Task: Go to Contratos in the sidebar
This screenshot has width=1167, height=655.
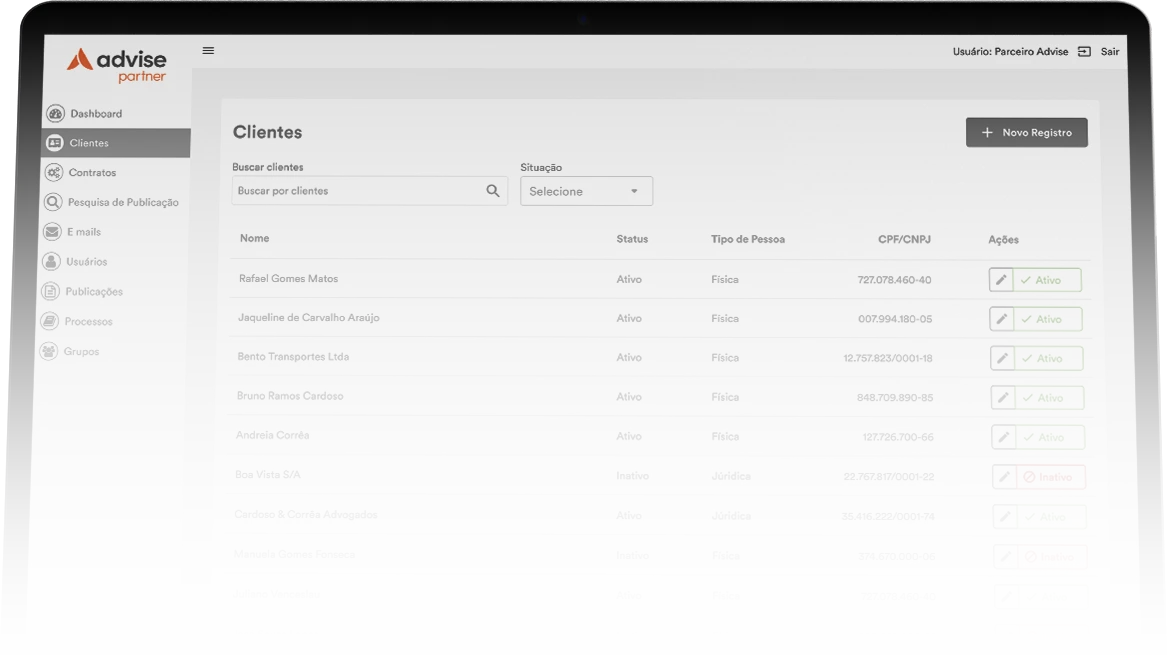Action: tap(92, 173)
